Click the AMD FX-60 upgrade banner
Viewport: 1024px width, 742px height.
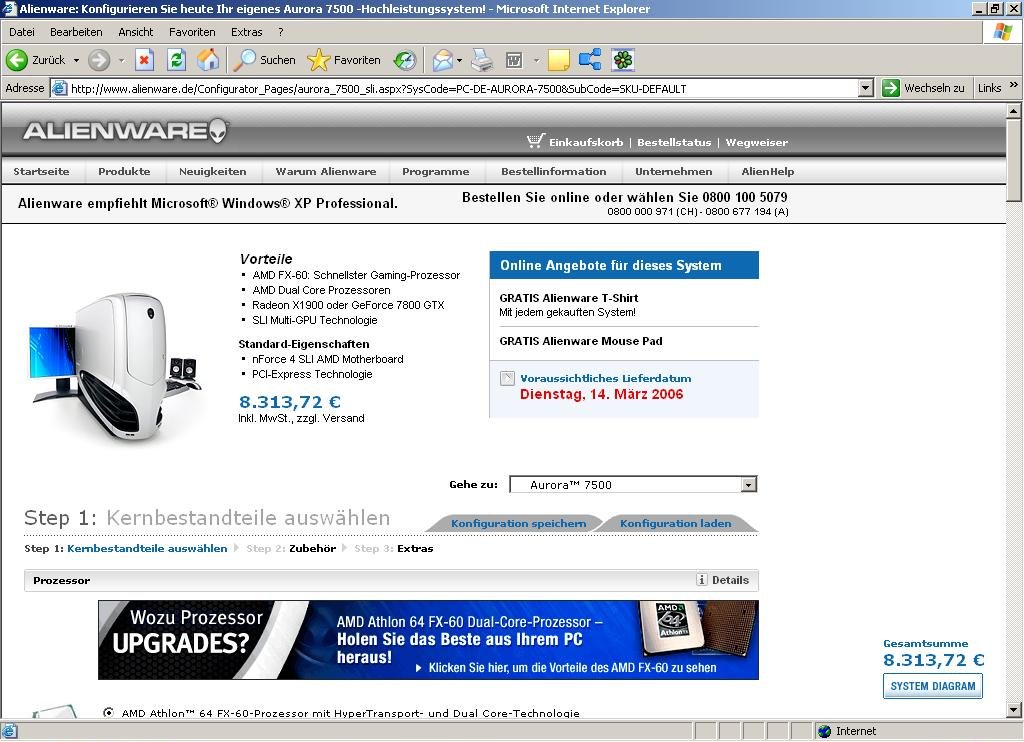click(428, 640)
